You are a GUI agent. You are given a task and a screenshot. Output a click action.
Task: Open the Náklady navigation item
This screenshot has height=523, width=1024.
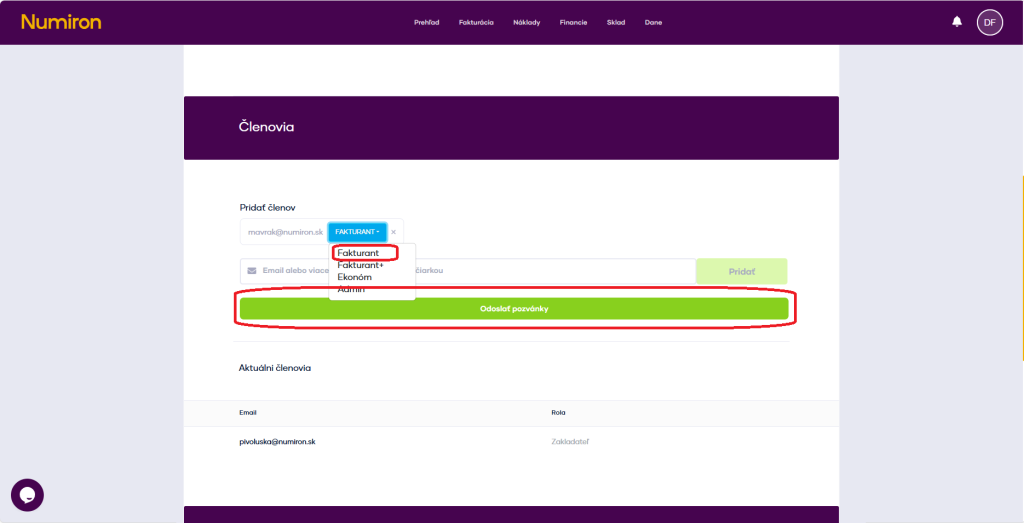[526, 22]
